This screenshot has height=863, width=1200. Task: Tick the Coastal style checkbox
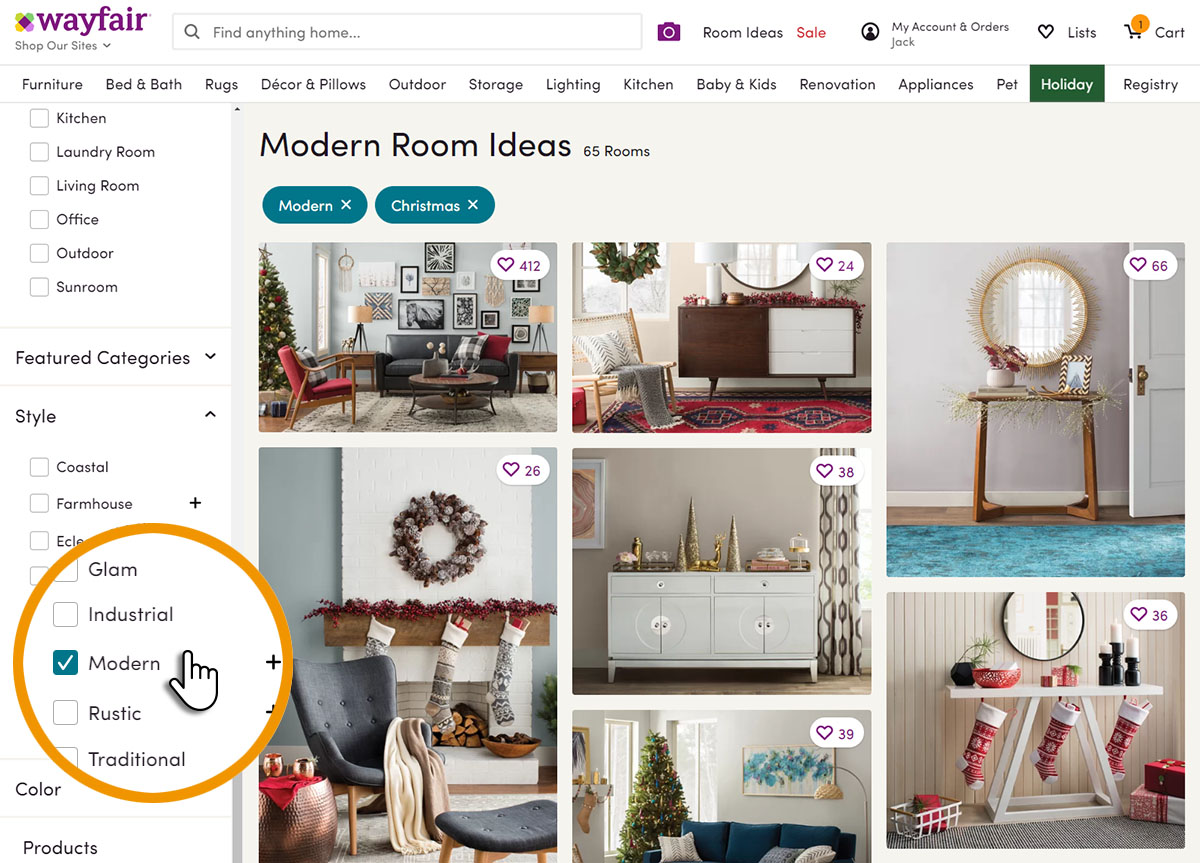39,467
